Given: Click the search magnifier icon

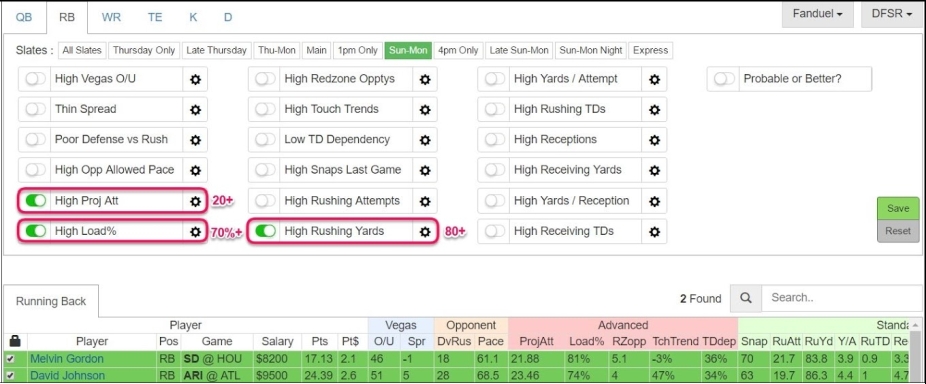Looking at the screenshot, I should [746, 298].
